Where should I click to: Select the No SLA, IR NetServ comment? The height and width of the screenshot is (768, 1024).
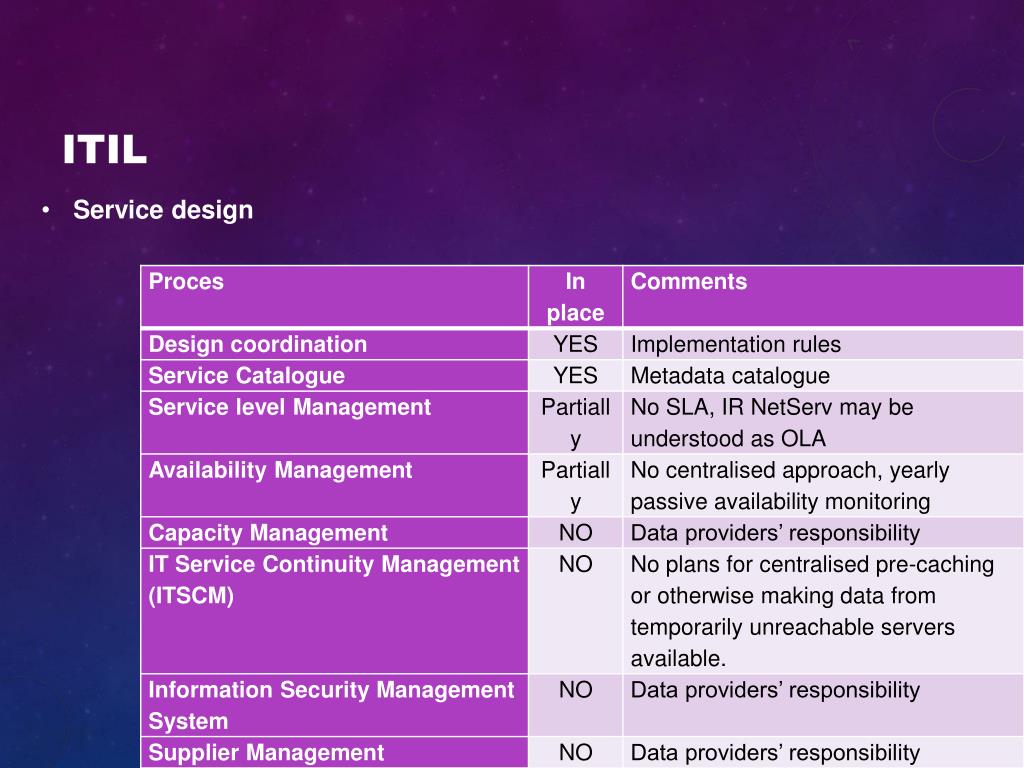(823, 423)
